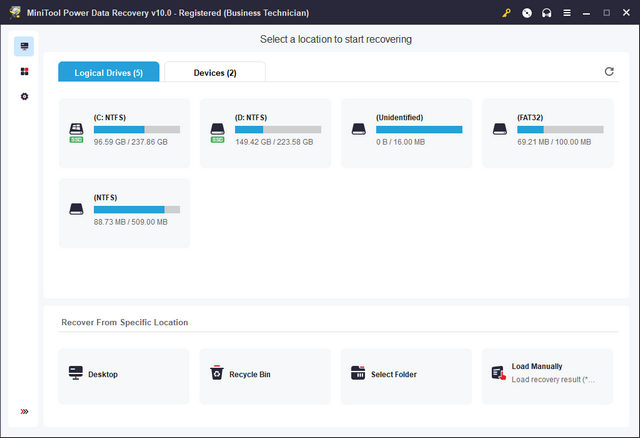The height and width of the screenshot is (438, 640).
Task: Choose the Unidentified 16 MB partition
Action: (x=406, y=130)
